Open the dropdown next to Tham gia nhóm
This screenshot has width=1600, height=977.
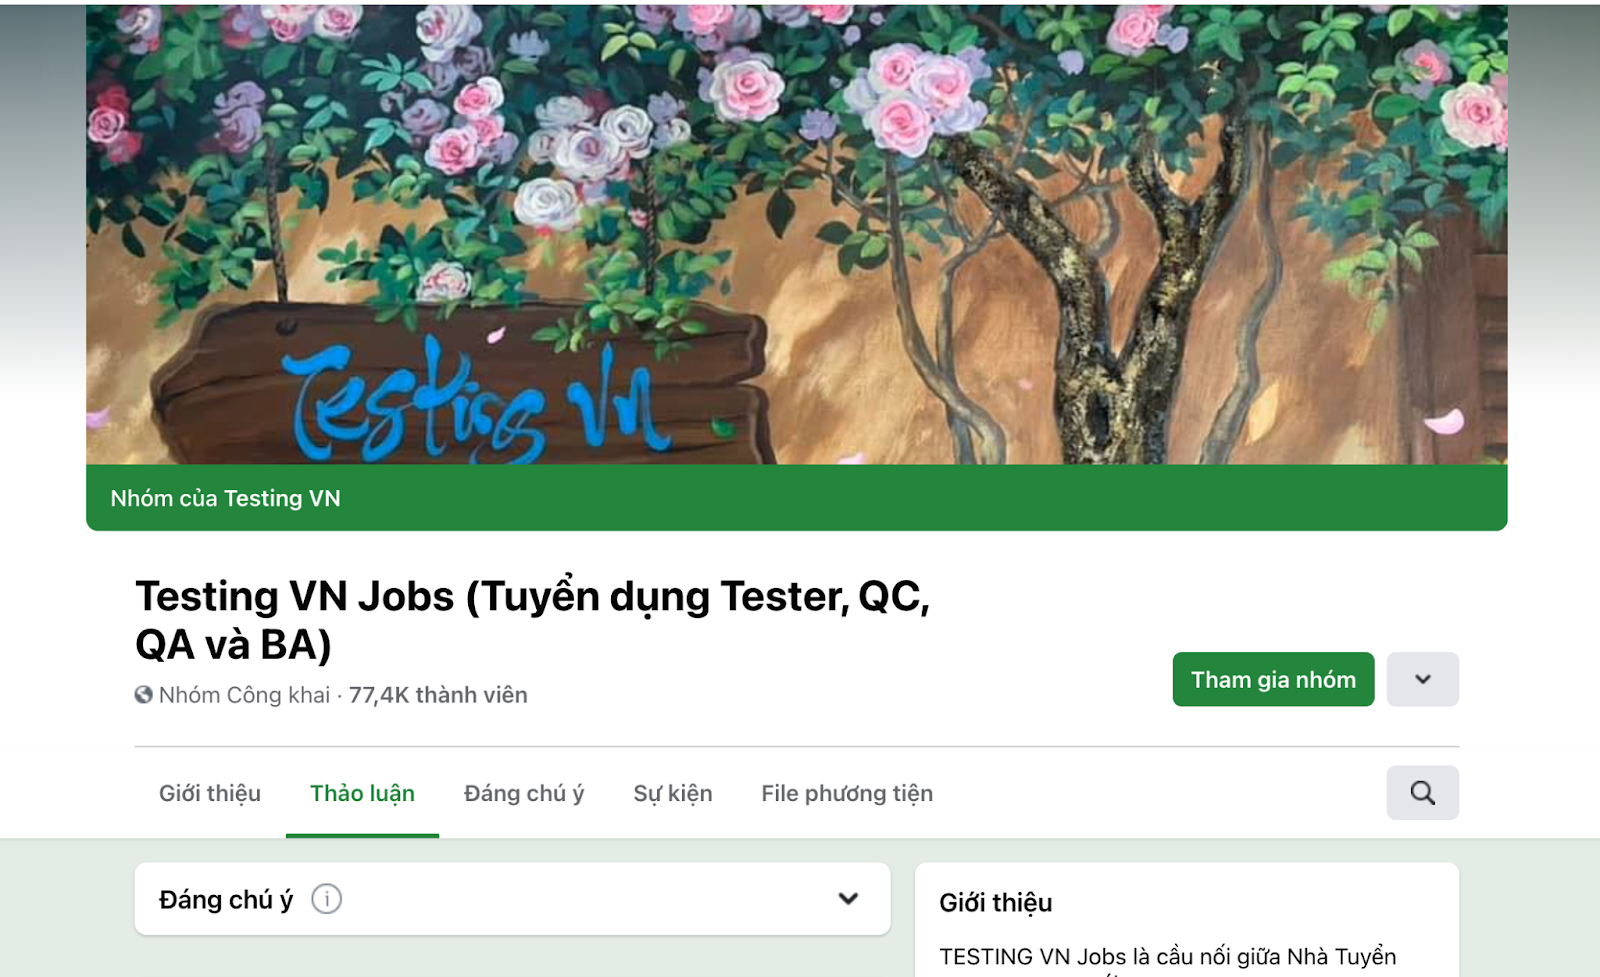(x=1422, y=680)
